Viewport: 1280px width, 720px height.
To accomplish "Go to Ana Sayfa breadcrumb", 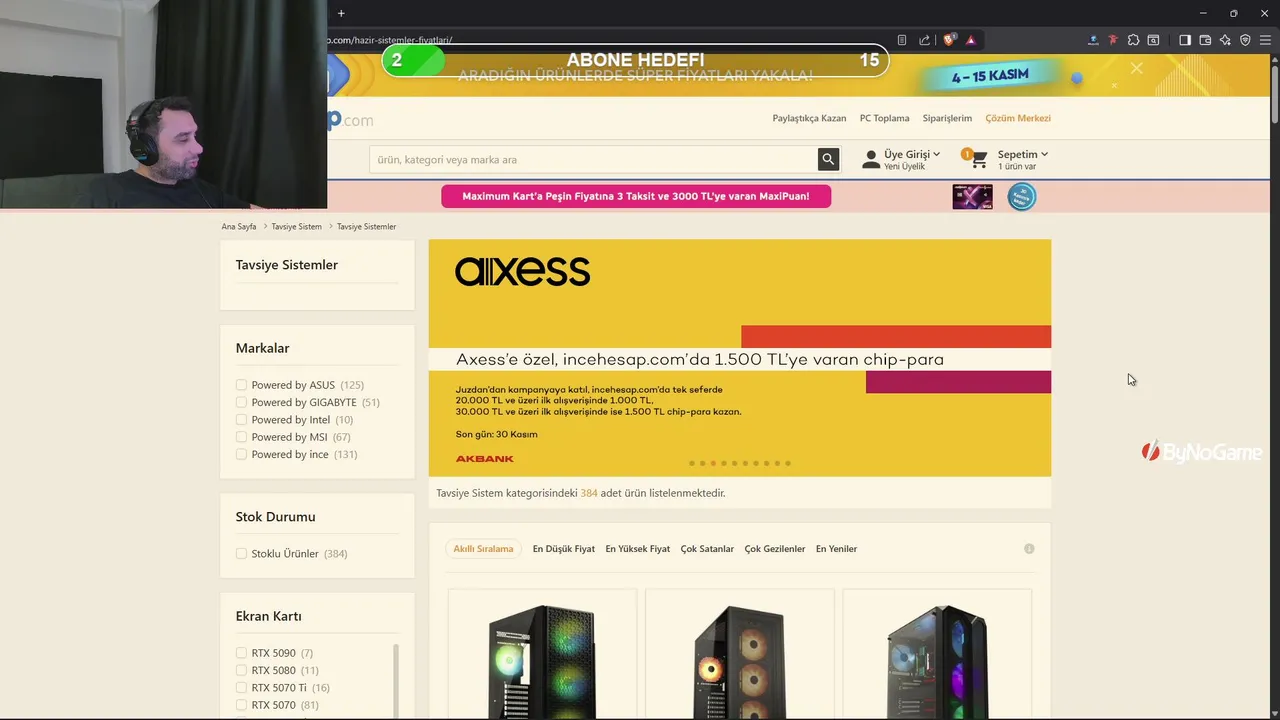I will coord(239,227).
